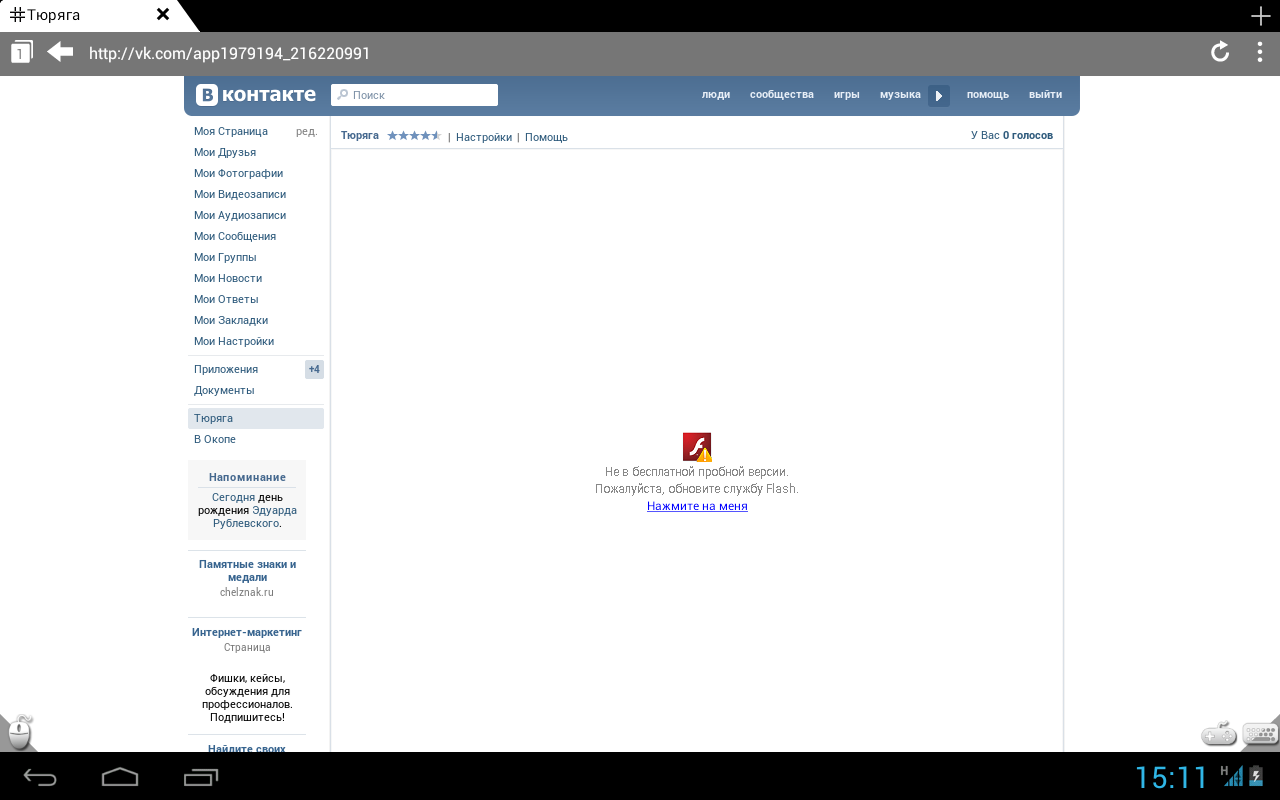Tap the Android back navigation button
The width and height of the screenshot is (1280, 800).
pyautogui.click(x=40, y=777)
